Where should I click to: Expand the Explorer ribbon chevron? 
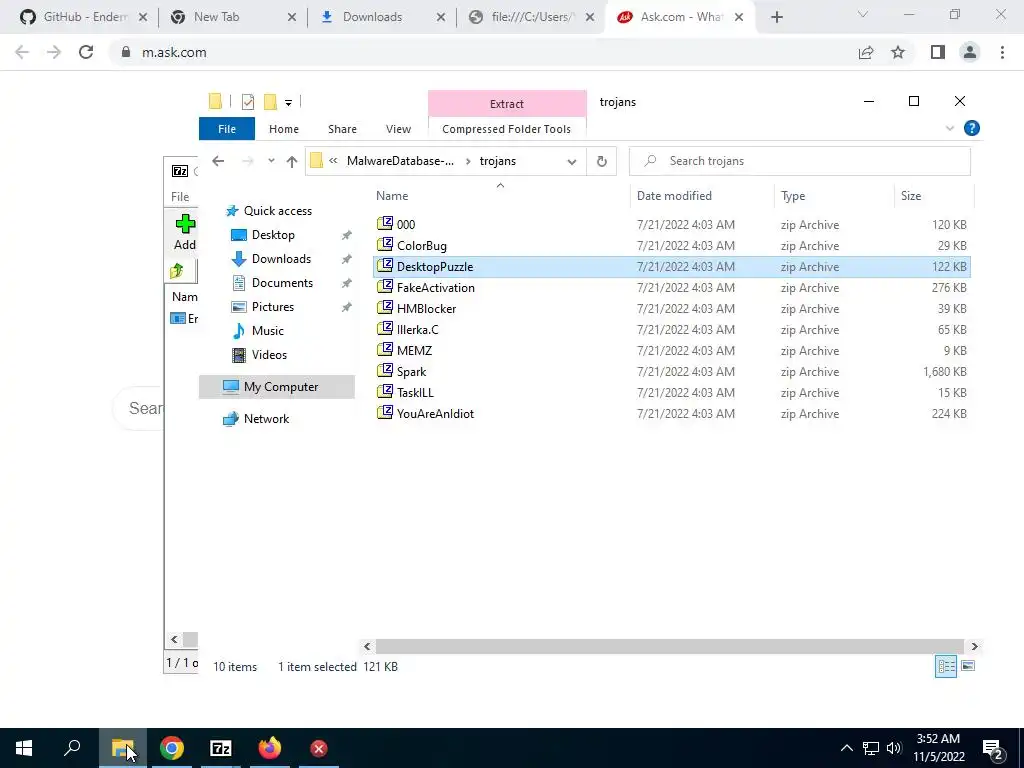coord(950,128)
